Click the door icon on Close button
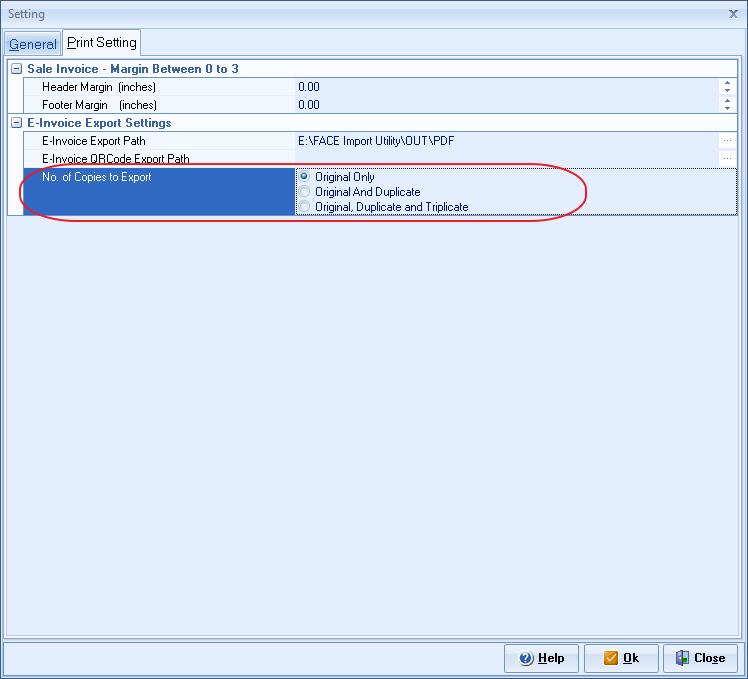This screenshot has height=679, width=748. pyautogui.click(x=682, y=658)
